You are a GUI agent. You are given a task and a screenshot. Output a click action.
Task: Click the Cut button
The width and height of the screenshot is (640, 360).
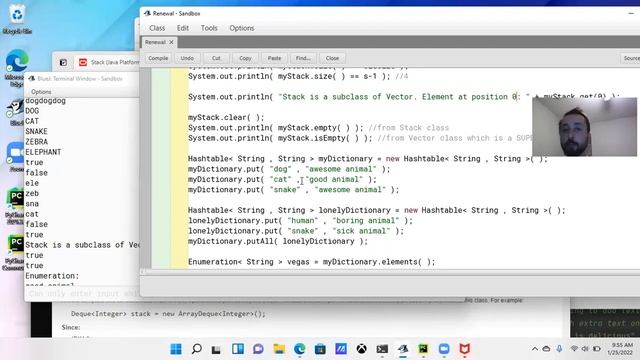pos(216,58)
